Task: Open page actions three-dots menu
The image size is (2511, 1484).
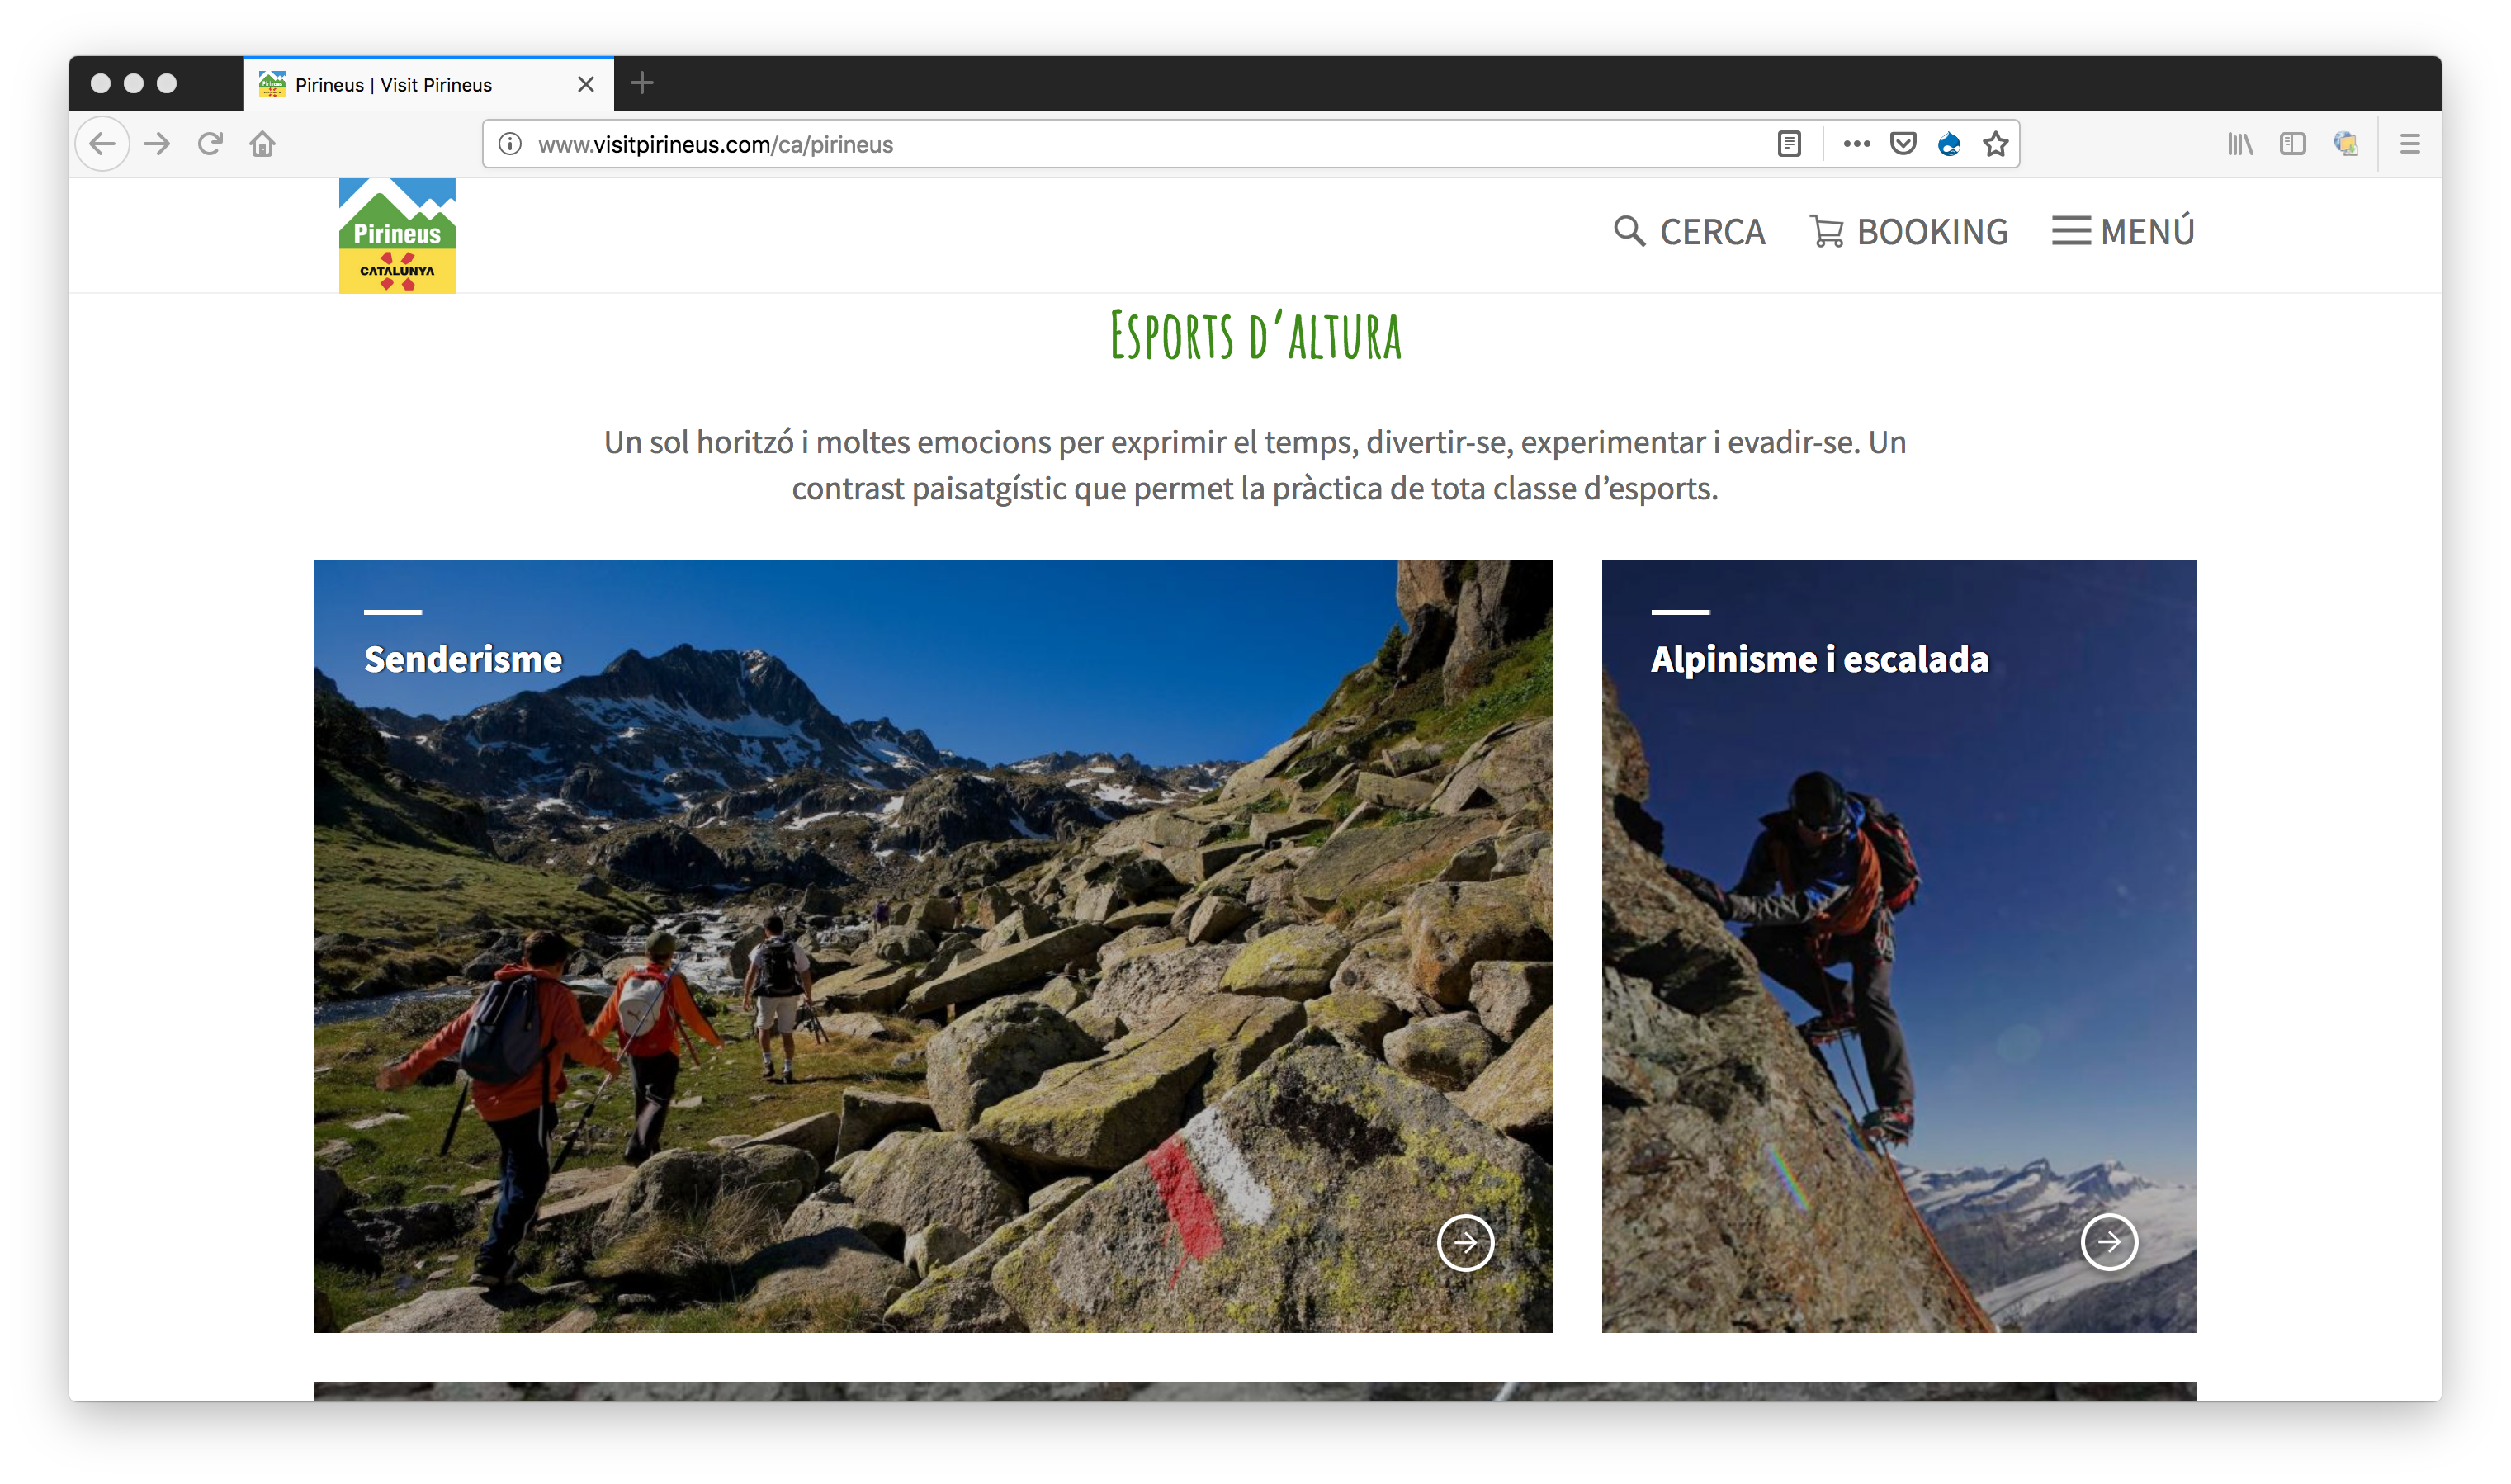Action: click(1856, 144)
